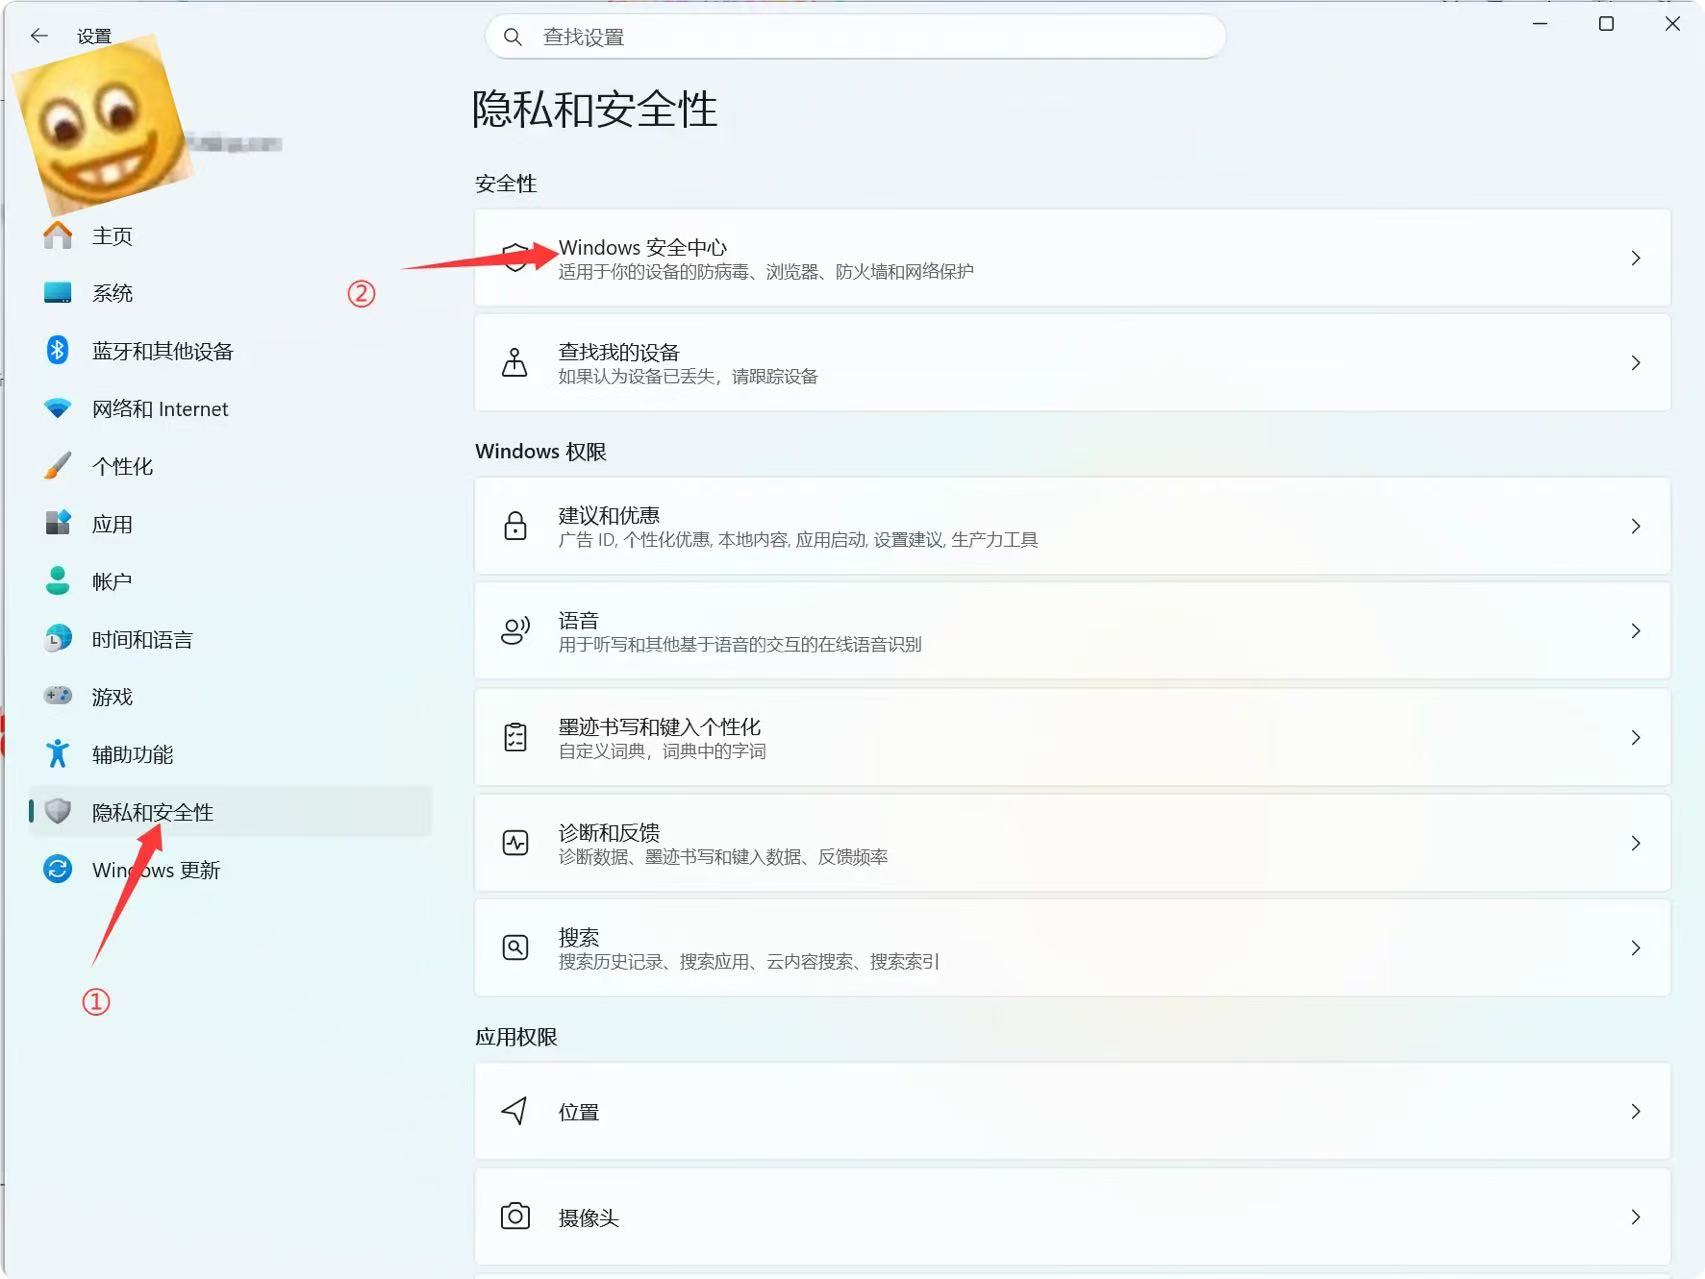Viewport: 1705px width, 1279px height.
Task: Click the camera icon beside 摄像头
Action: (x=515, y=1216)
